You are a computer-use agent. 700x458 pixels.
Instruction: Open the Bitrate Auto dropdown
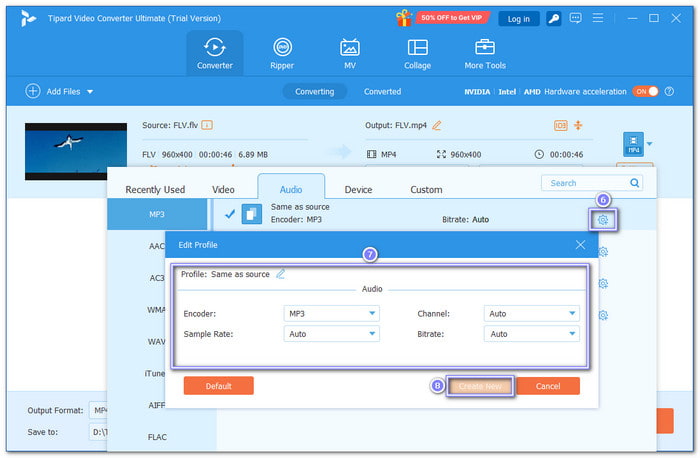[x=531, y=333]
